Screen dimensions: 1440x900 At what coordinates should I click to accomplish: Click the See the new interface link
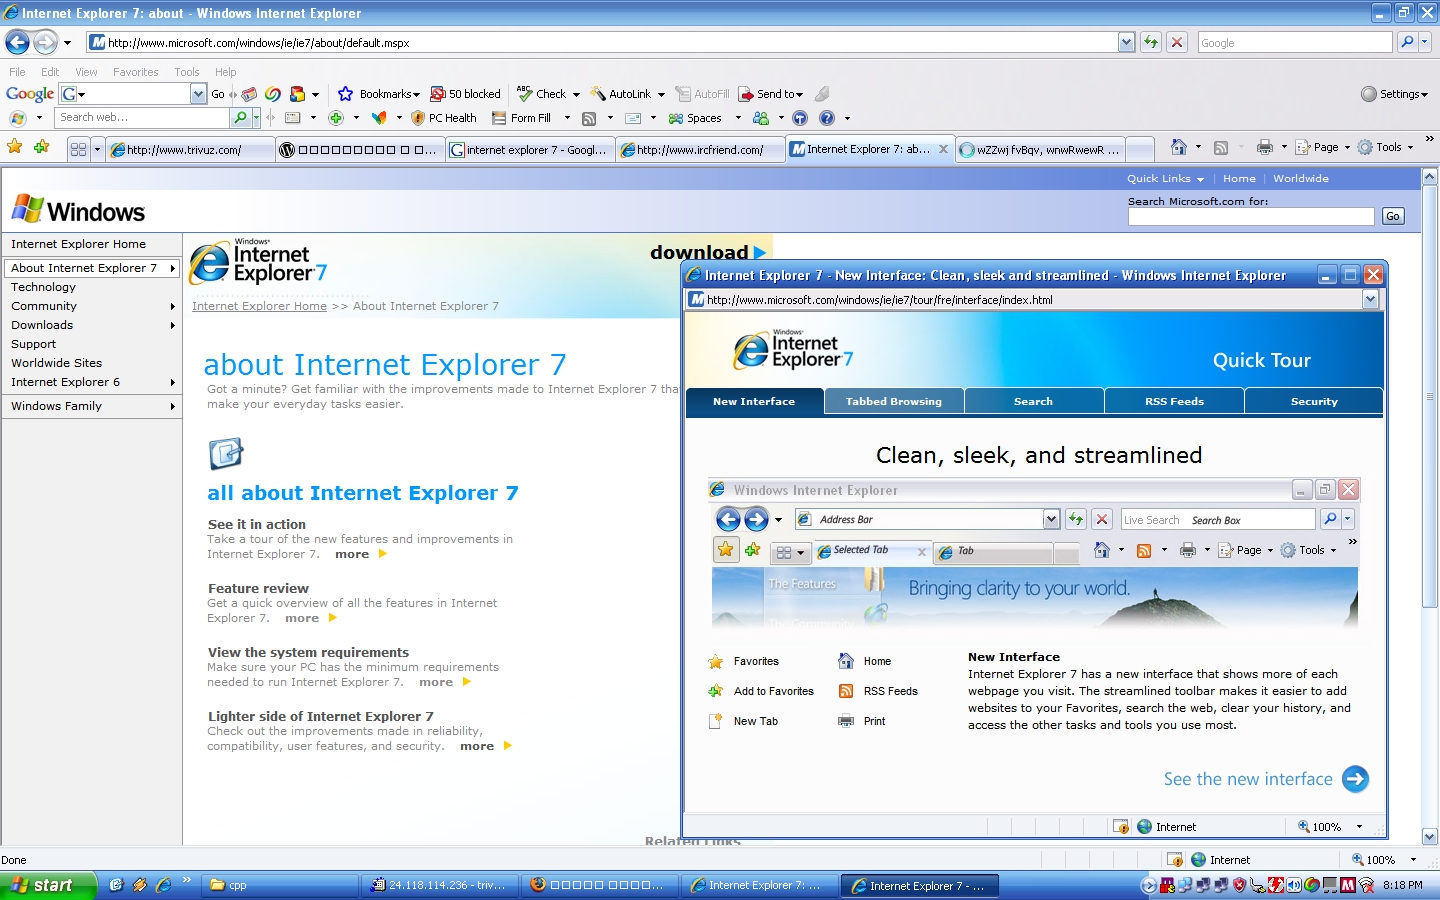[x=1248, y=779]
